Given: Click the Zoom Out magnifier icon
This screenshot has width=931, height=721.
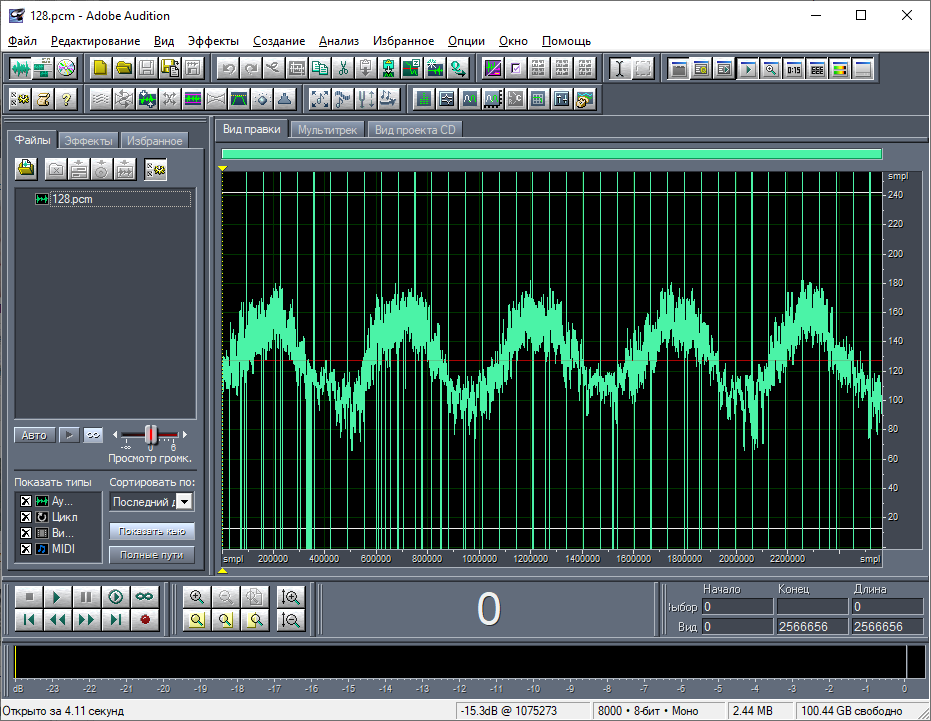Looking at the screenshot, I should point(225,596).
